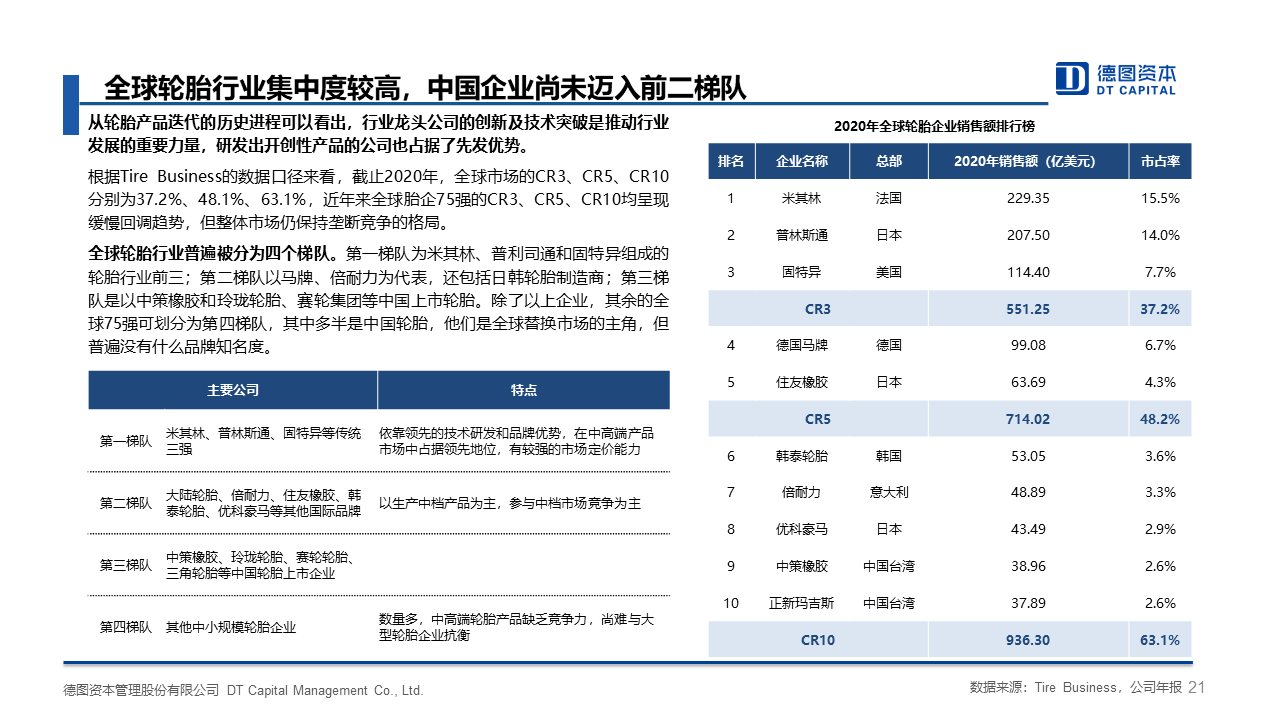Click the market share 14.0%

1160,235
